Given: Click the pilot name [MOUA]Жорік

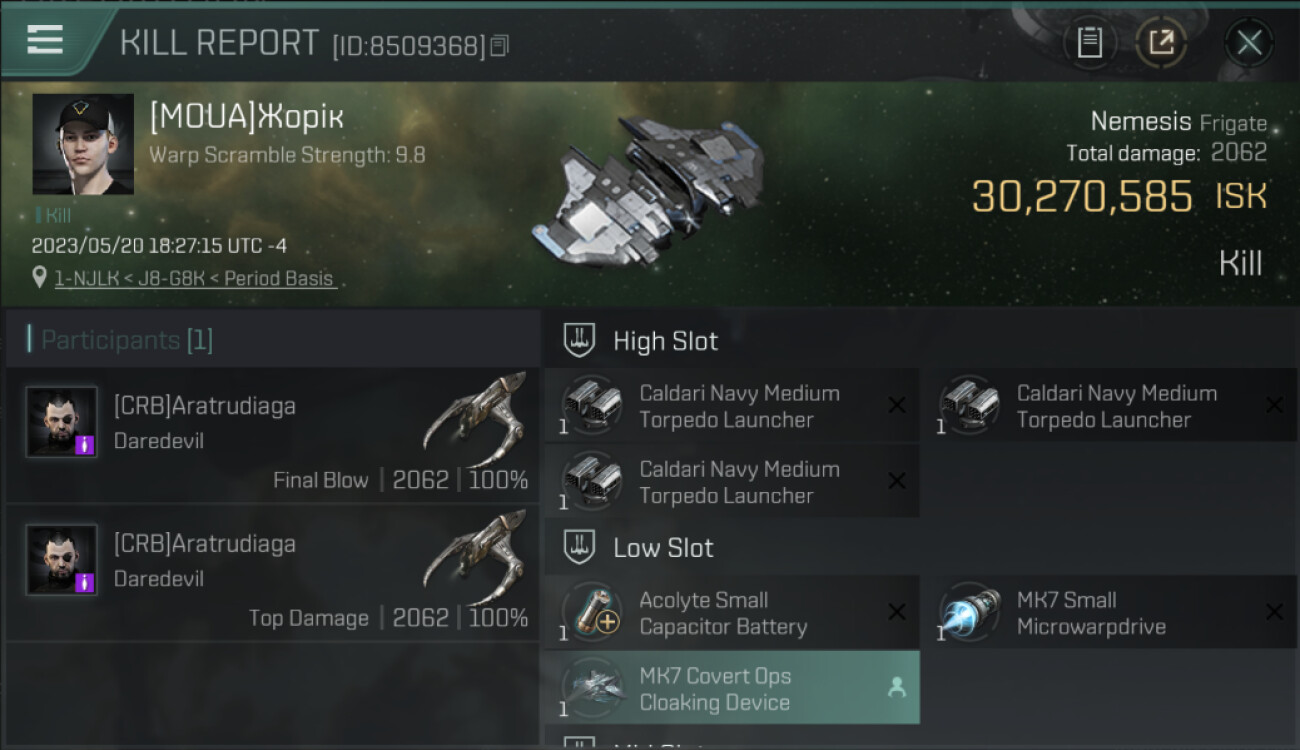Looking at the screenshot, I should pyautogui.click(x=247, y=117).
